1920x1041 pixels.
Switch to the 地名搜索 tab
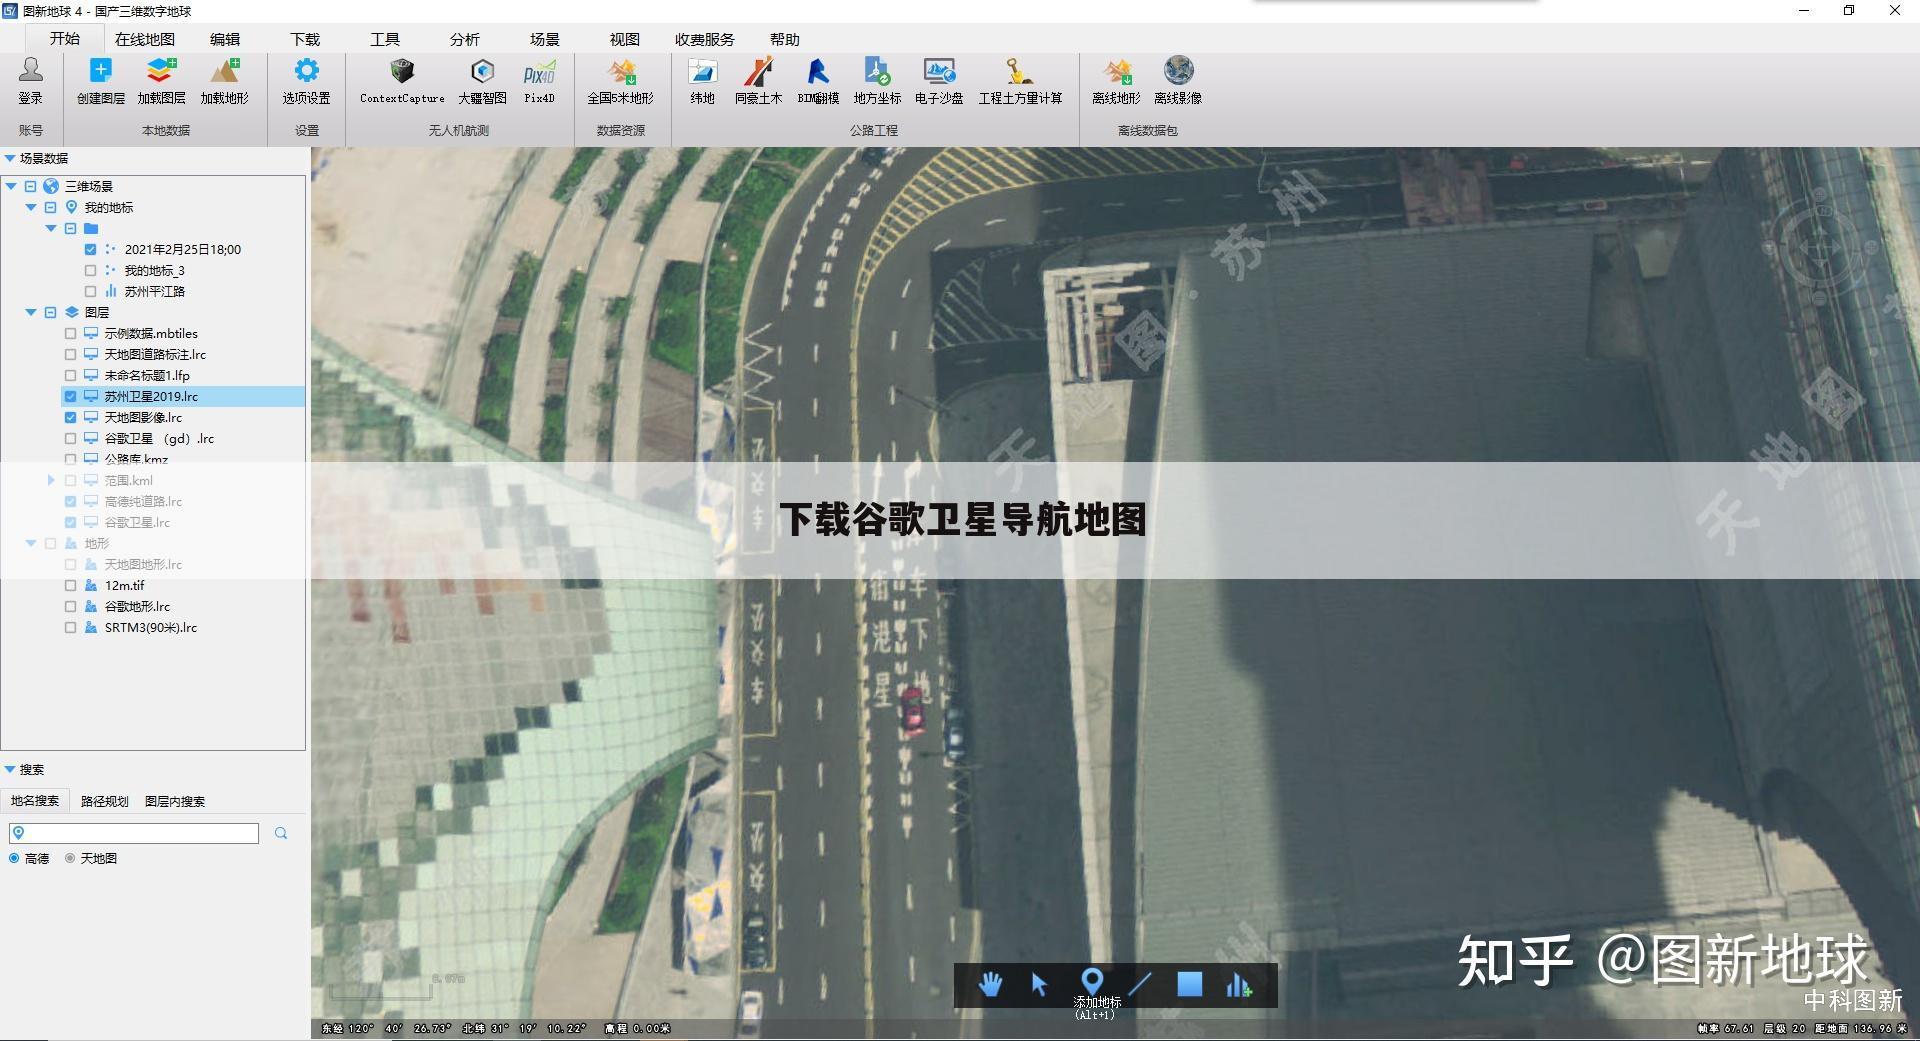coord(35,801)
